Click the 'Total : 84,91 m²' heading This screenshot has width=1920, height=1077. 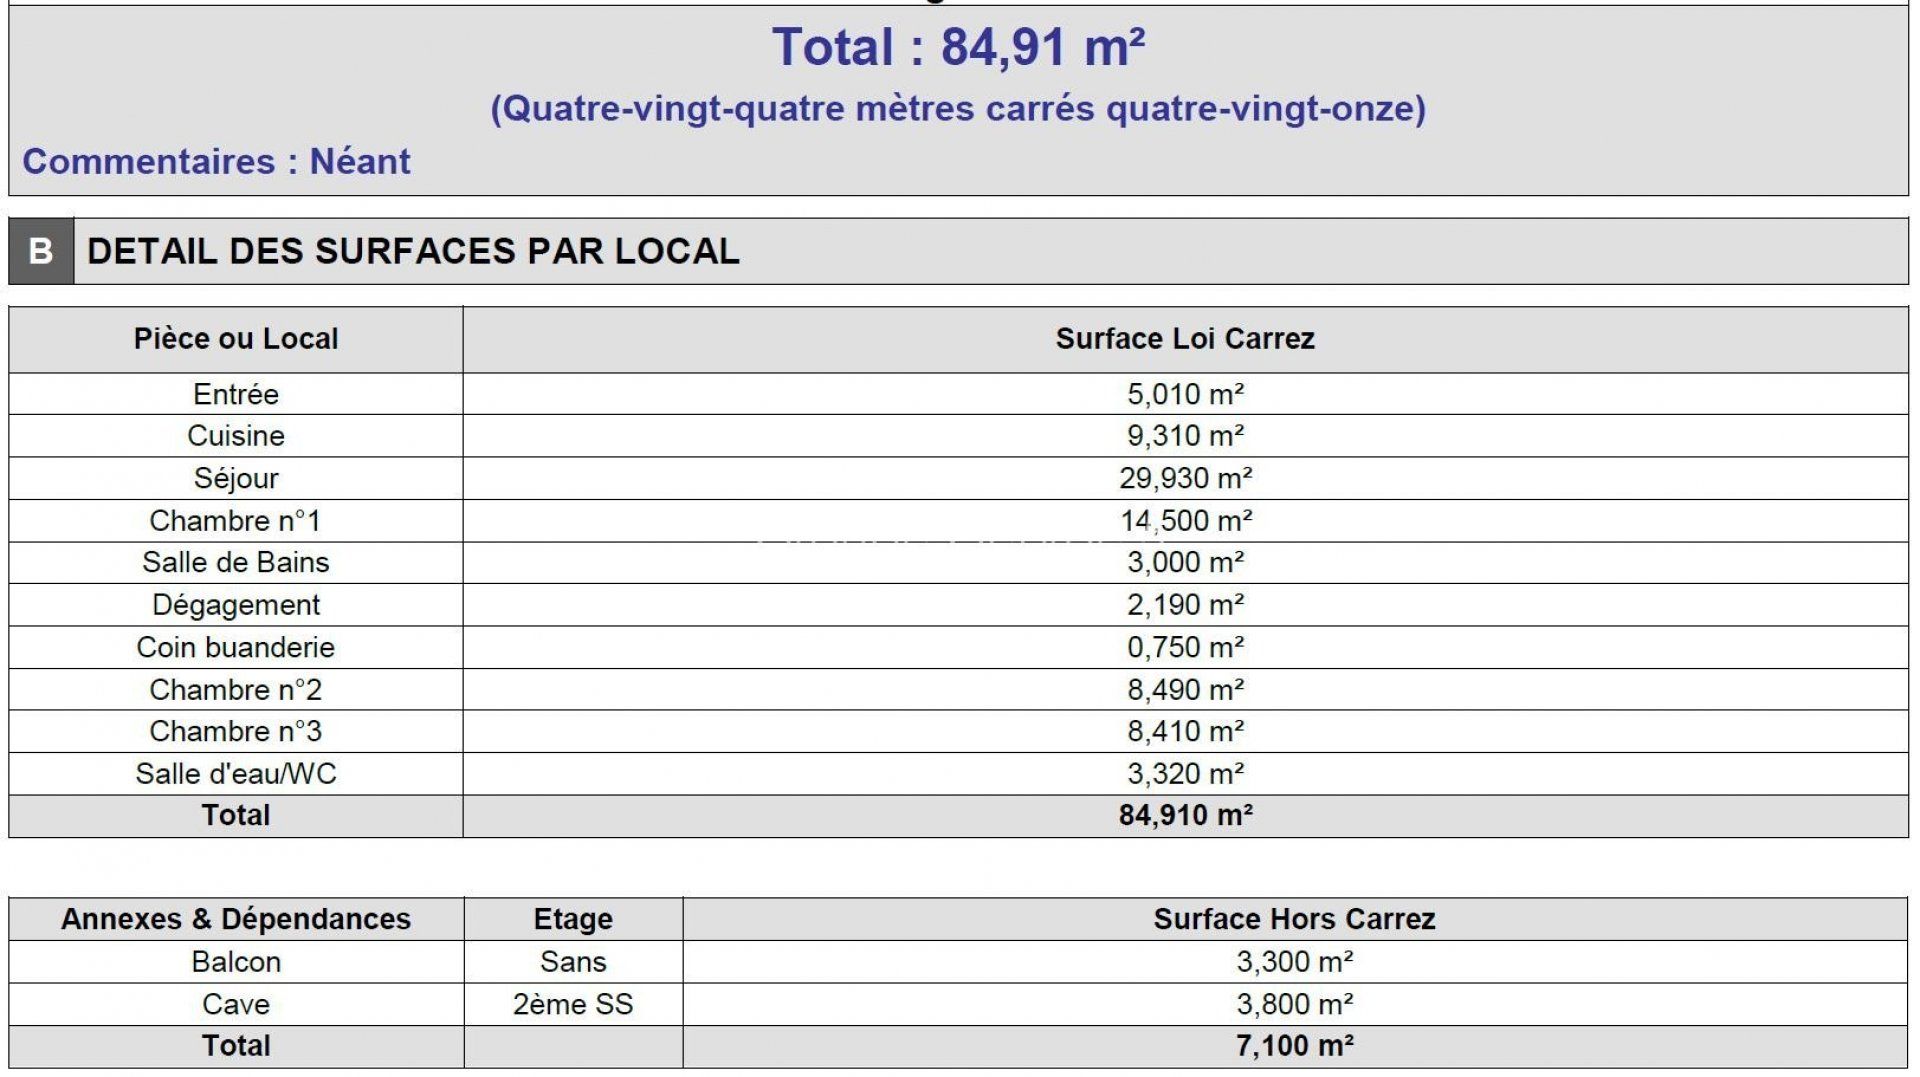[x=958, y=47]
